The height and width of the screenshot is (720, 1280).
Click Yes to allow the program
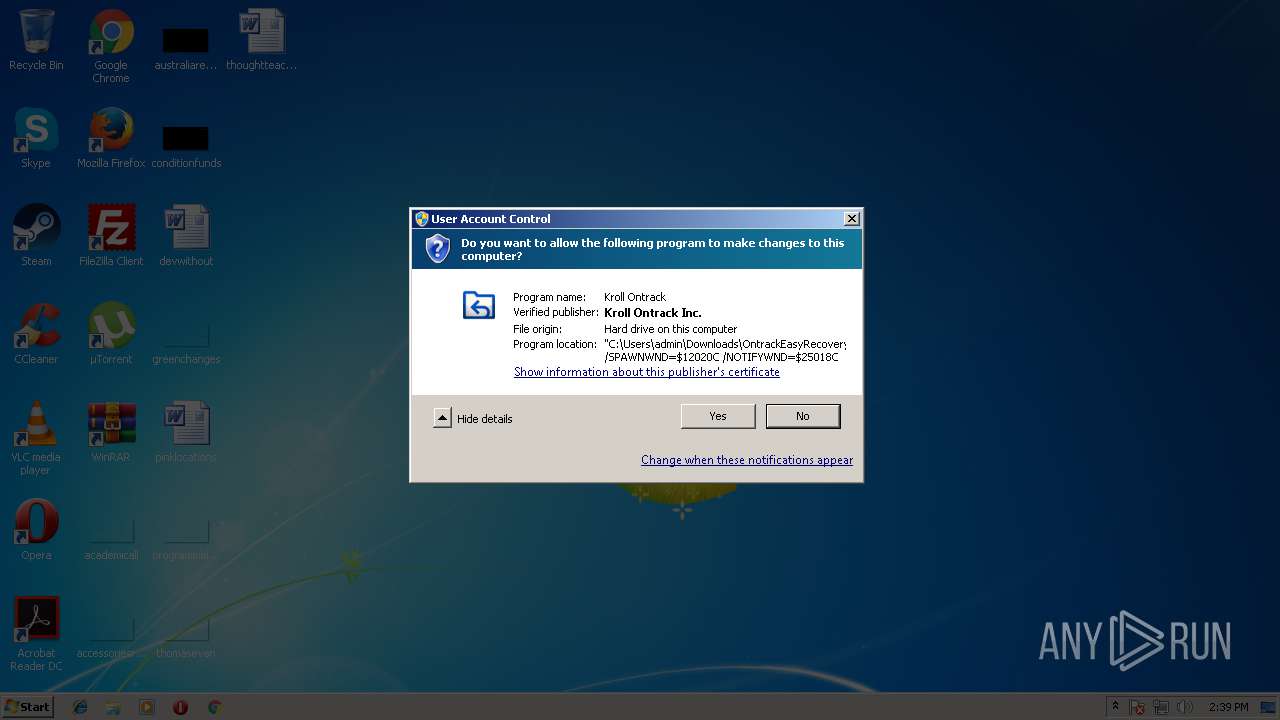[x=718, y=416]
